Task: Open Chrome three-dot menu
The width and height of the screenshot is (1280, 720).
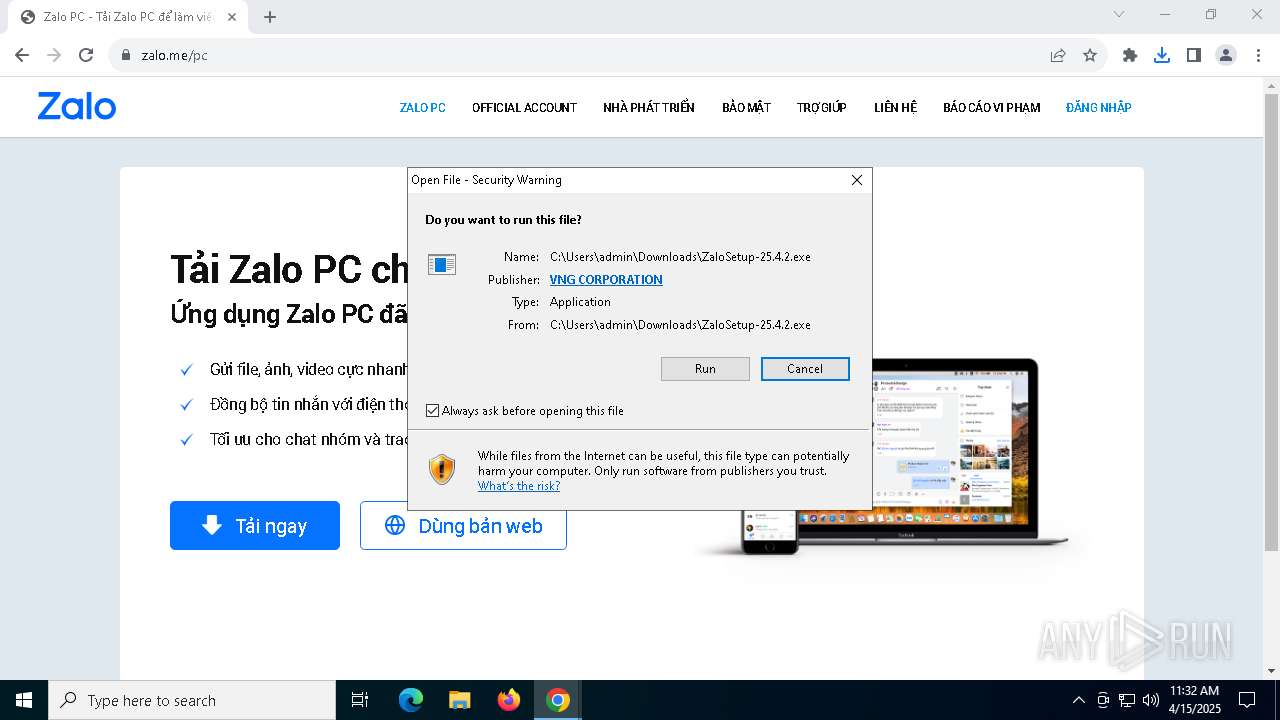Action: point(1256,55)
